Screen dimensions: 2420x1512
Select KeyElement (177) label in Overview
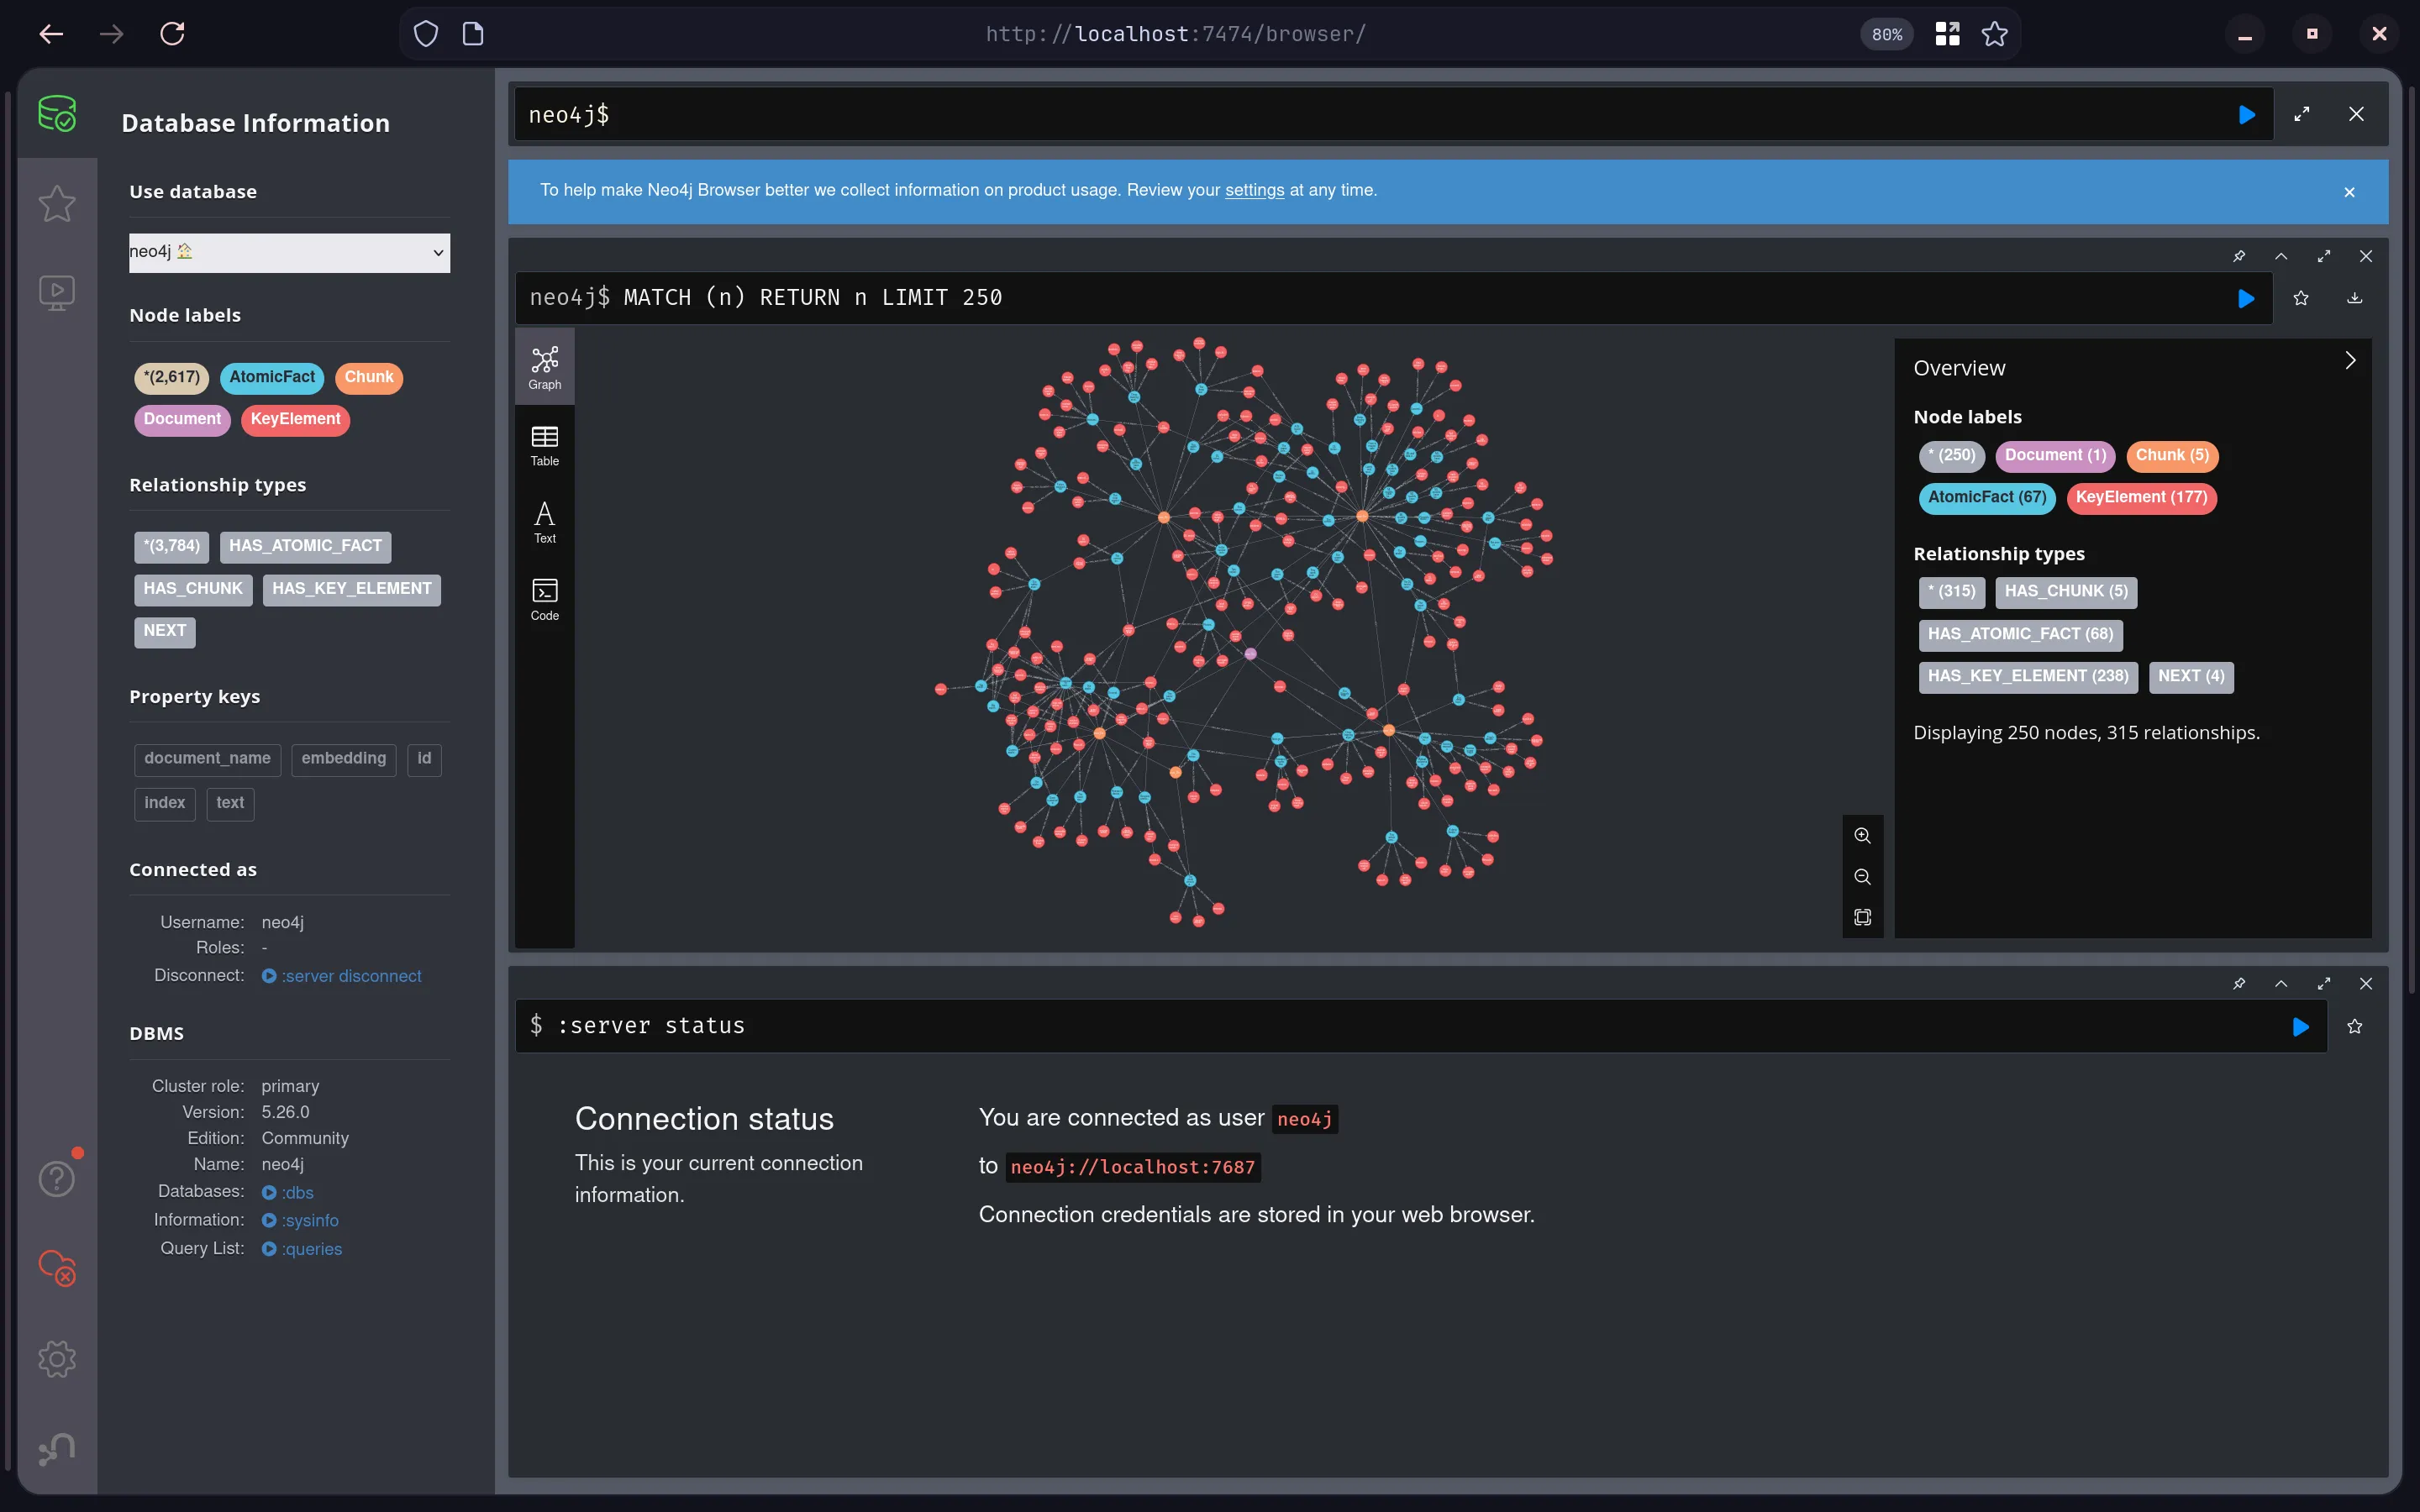tap(2141, 498)
